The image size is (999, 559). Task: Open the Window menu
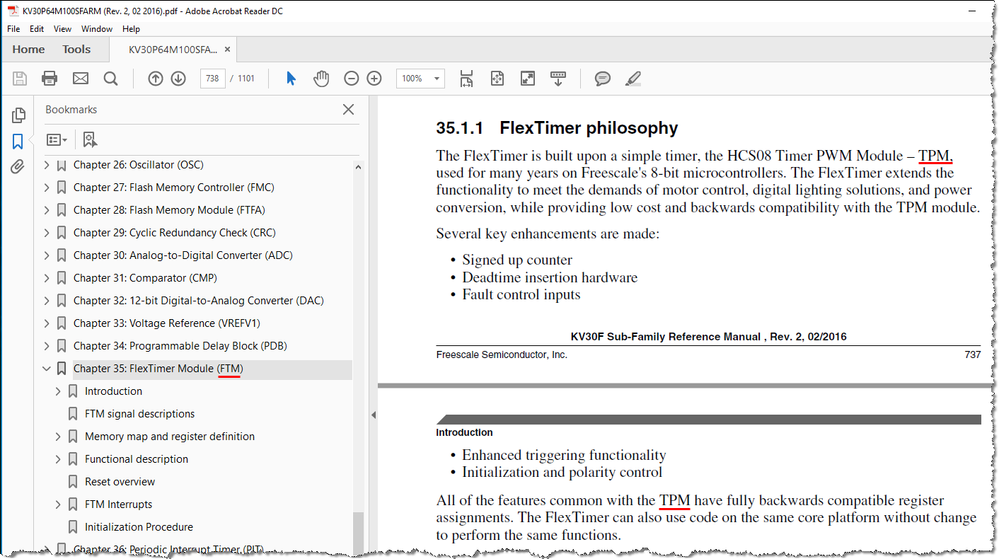[97, 29]
